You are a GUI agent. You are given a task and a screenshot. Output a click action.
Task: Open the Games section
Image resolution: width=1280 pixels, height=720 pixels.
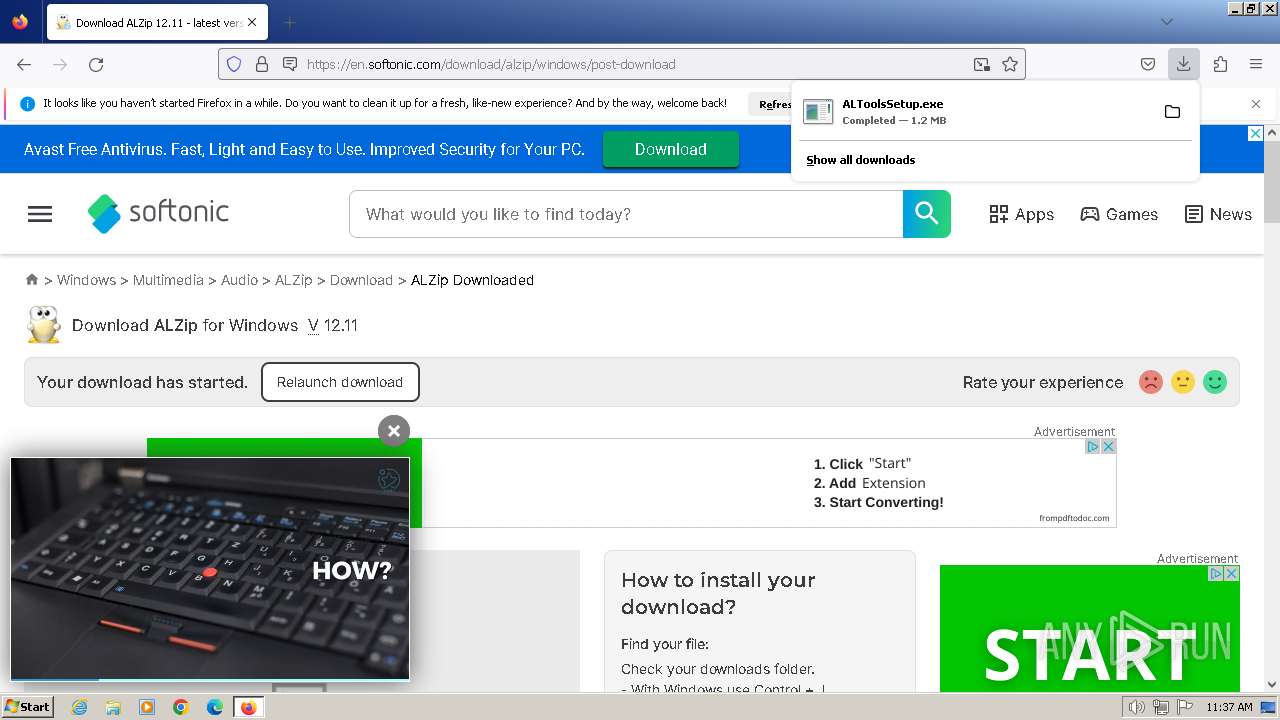tap(1119, 214)
